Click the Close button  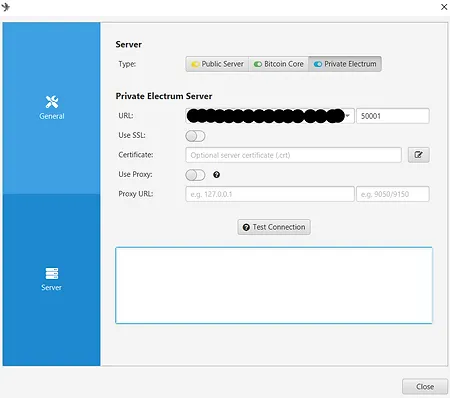click(x=425, y=387)
